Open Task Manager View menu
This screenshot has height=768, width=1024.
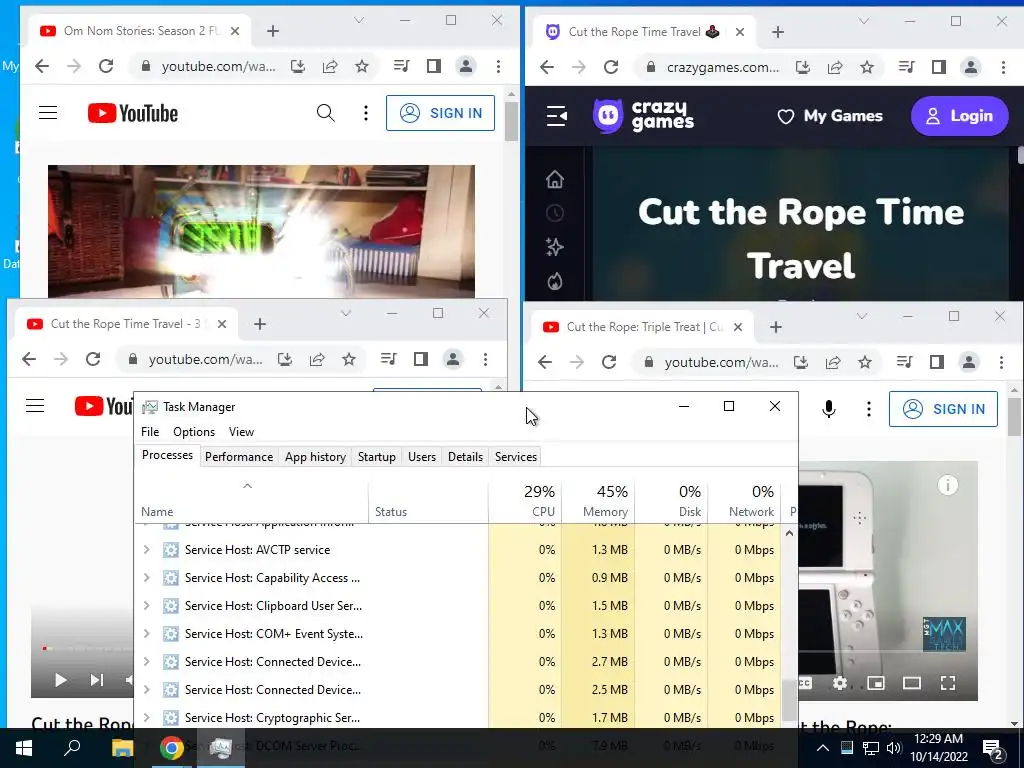click(x=241, y=432)
